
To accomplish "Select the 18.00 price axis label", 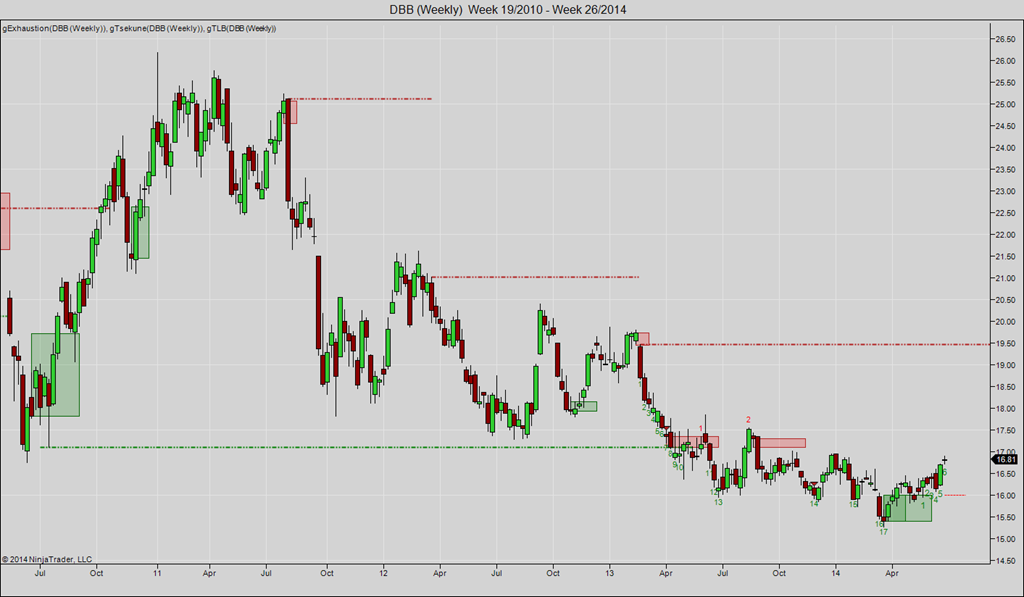I will (1004, 409).
